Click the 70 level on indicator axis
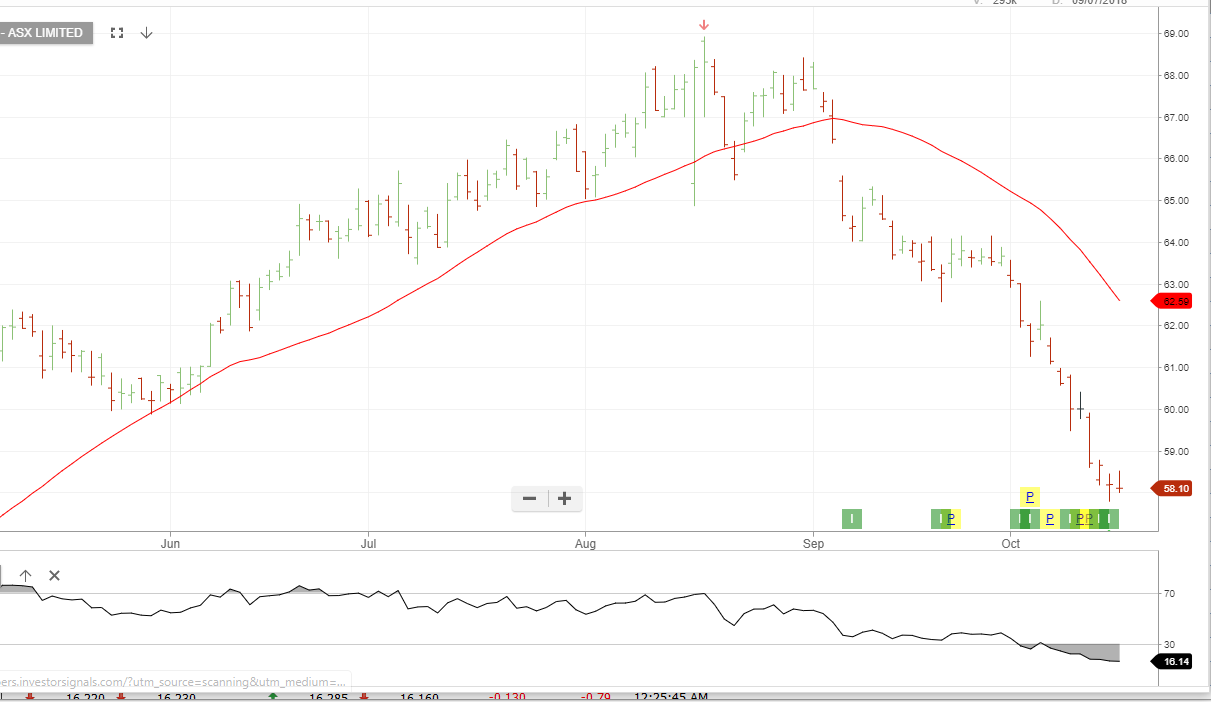1211x702 pixels. coord(1169,594)
